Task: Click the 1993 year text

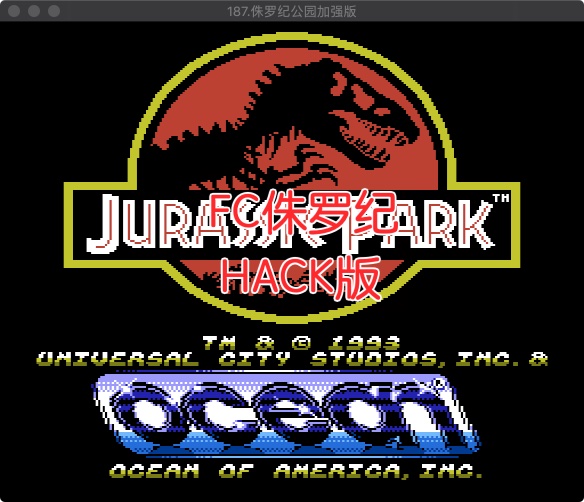Action: tap(365, 342)
